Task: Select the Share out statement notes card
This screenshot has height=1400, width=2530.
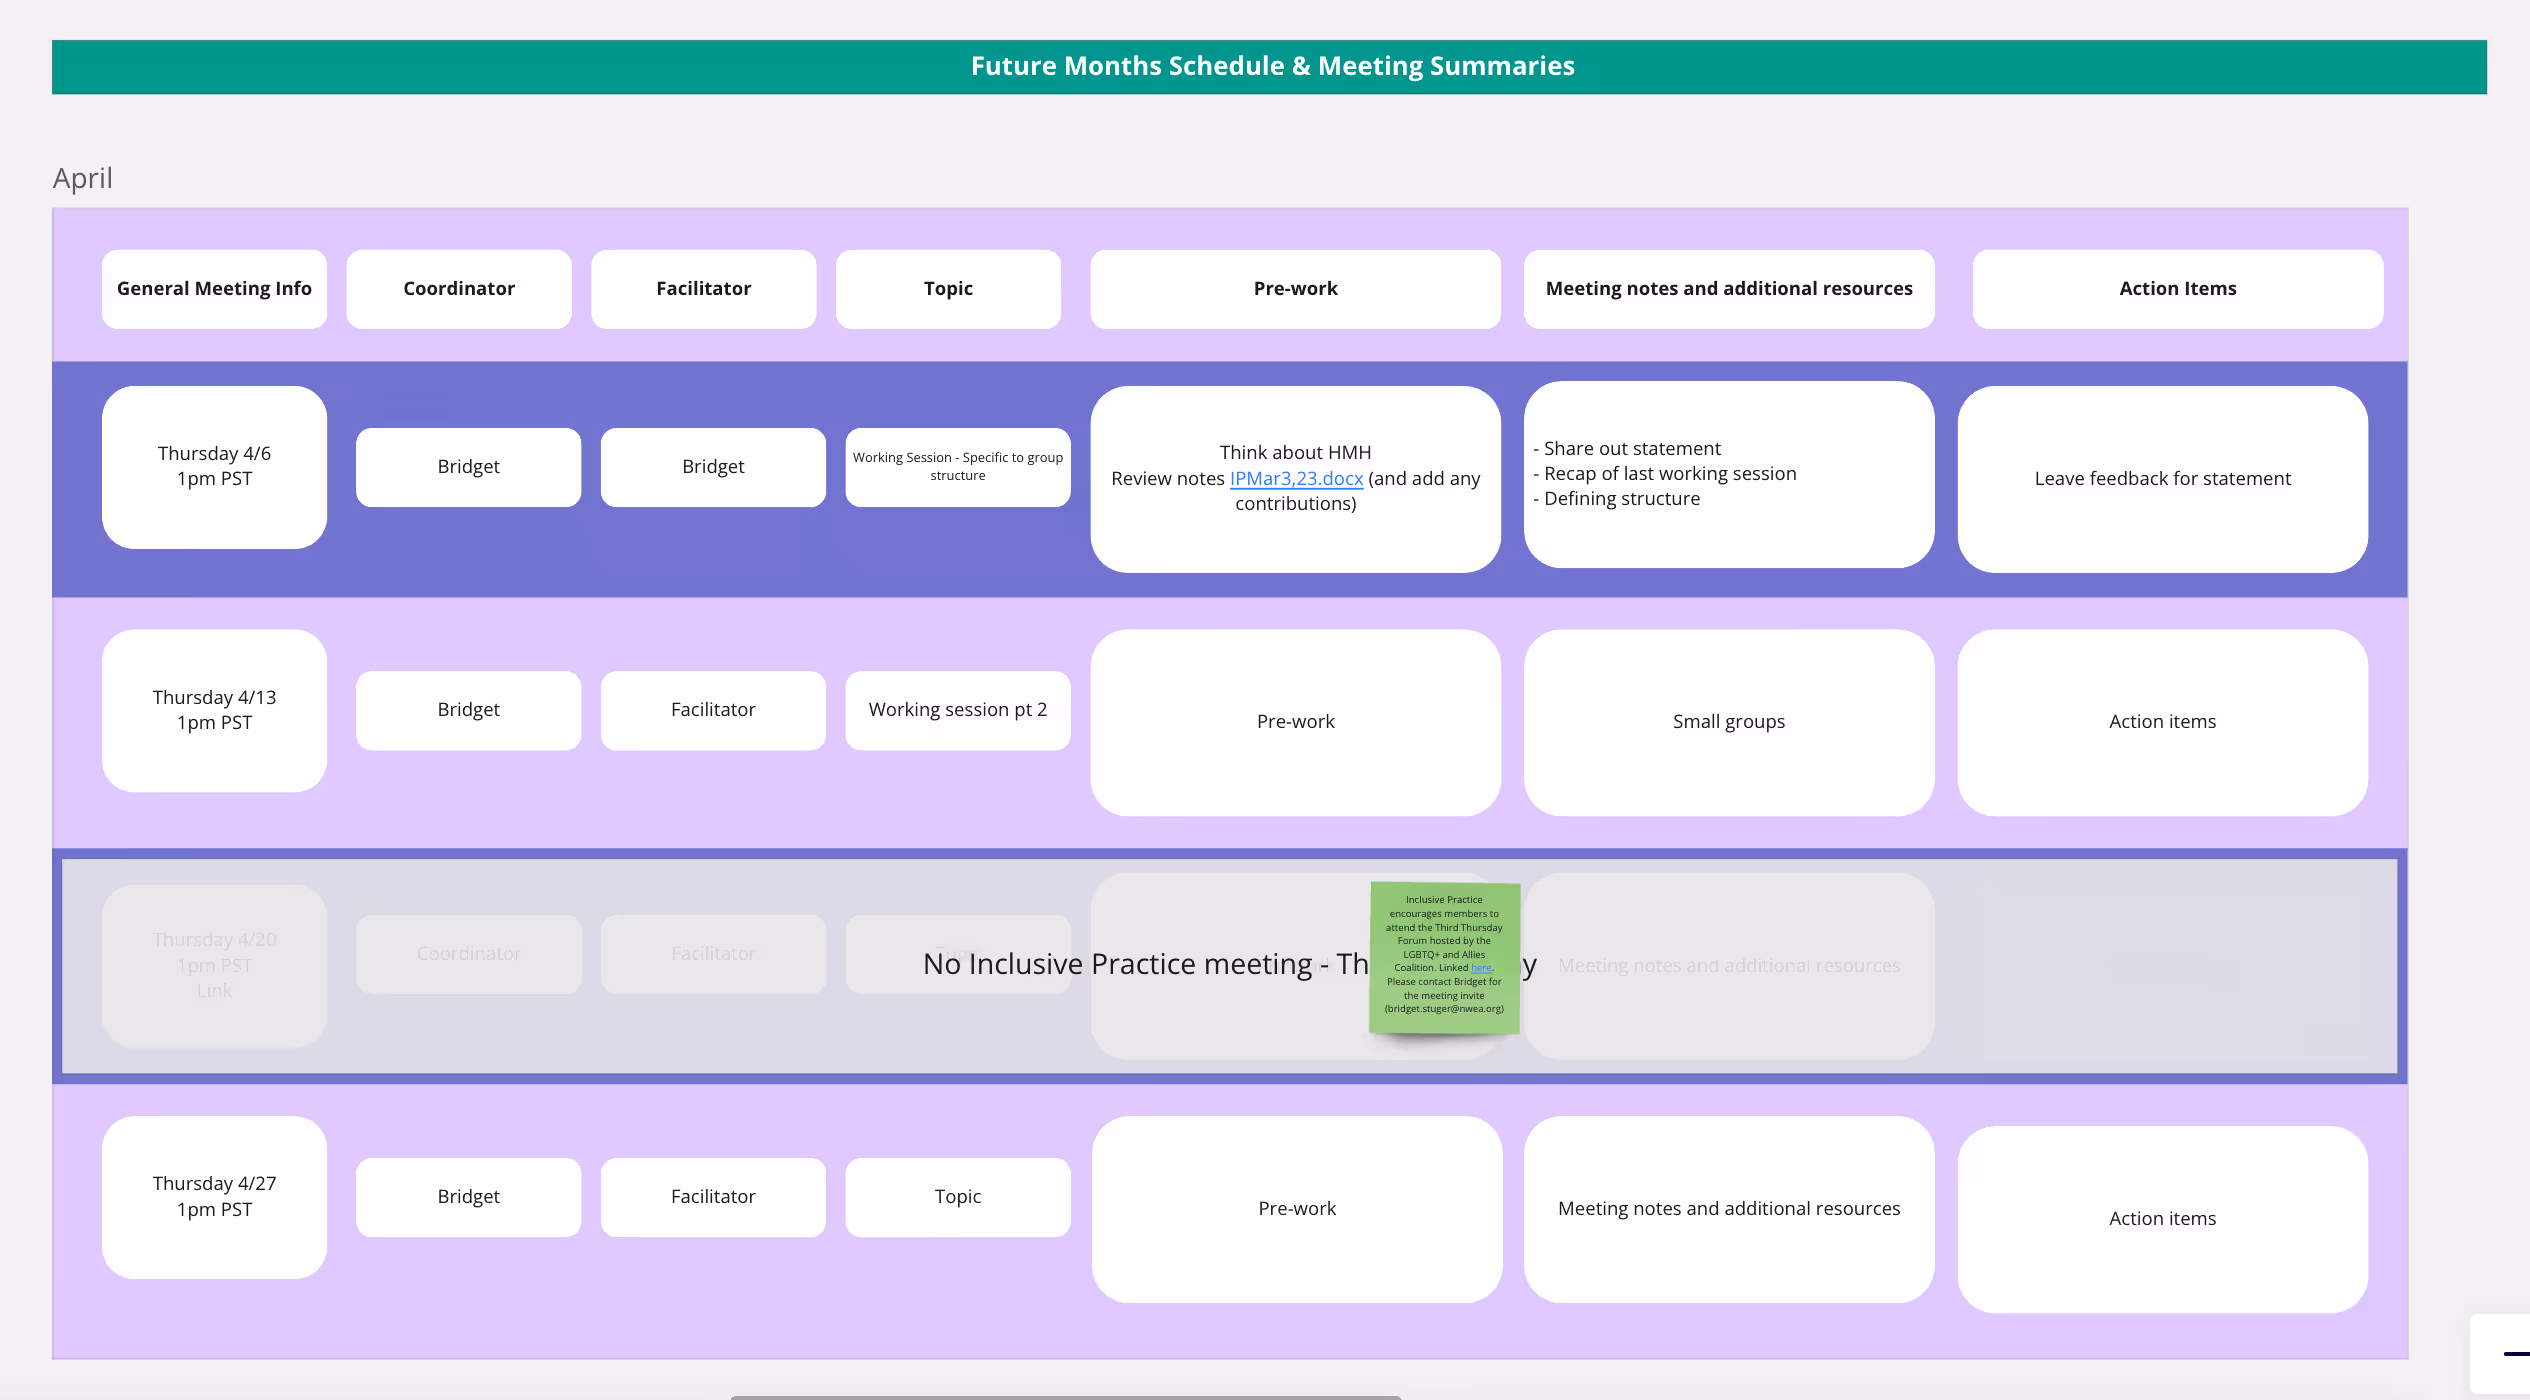Action: pos(1729,474)
